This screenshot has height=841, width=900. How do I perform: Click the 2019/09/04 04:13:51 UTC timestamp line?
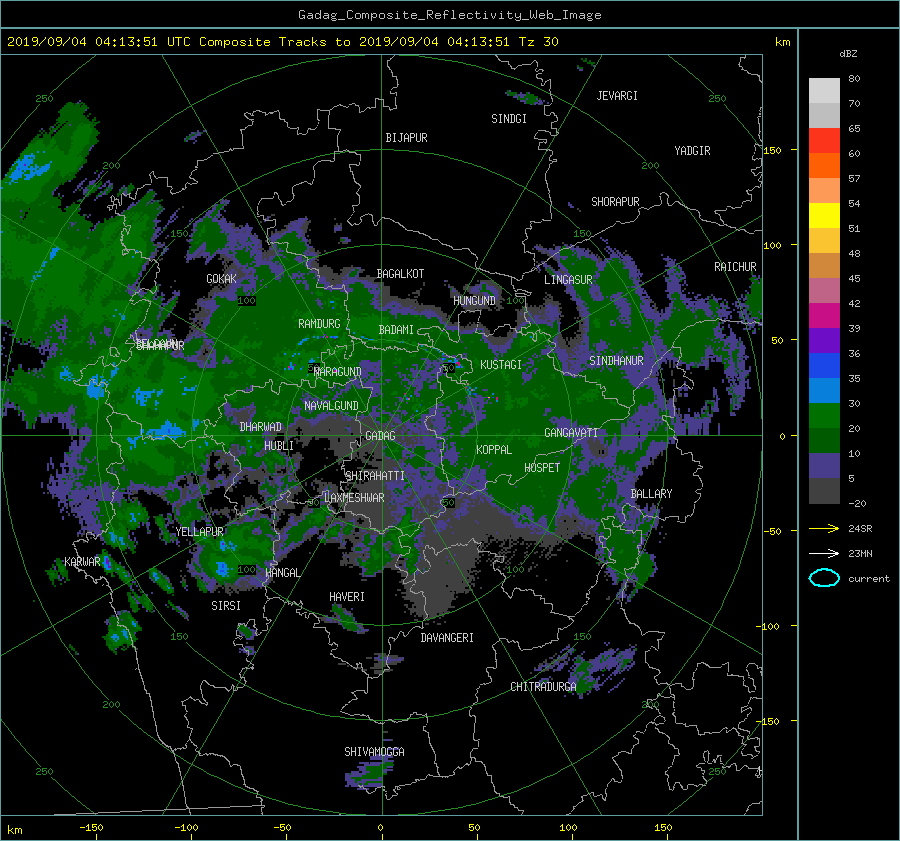click(x=282, y=42)
